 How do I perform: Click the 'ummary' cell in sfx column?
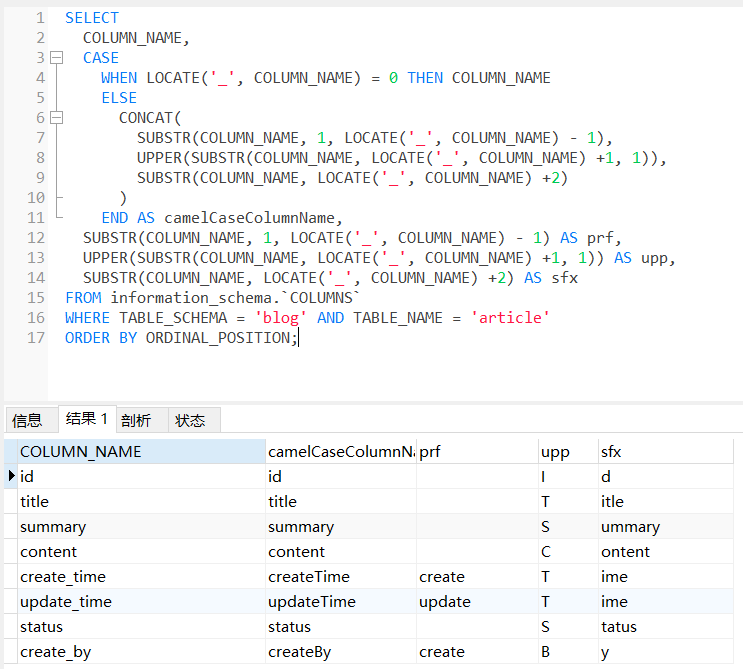[x=666, y=527]
